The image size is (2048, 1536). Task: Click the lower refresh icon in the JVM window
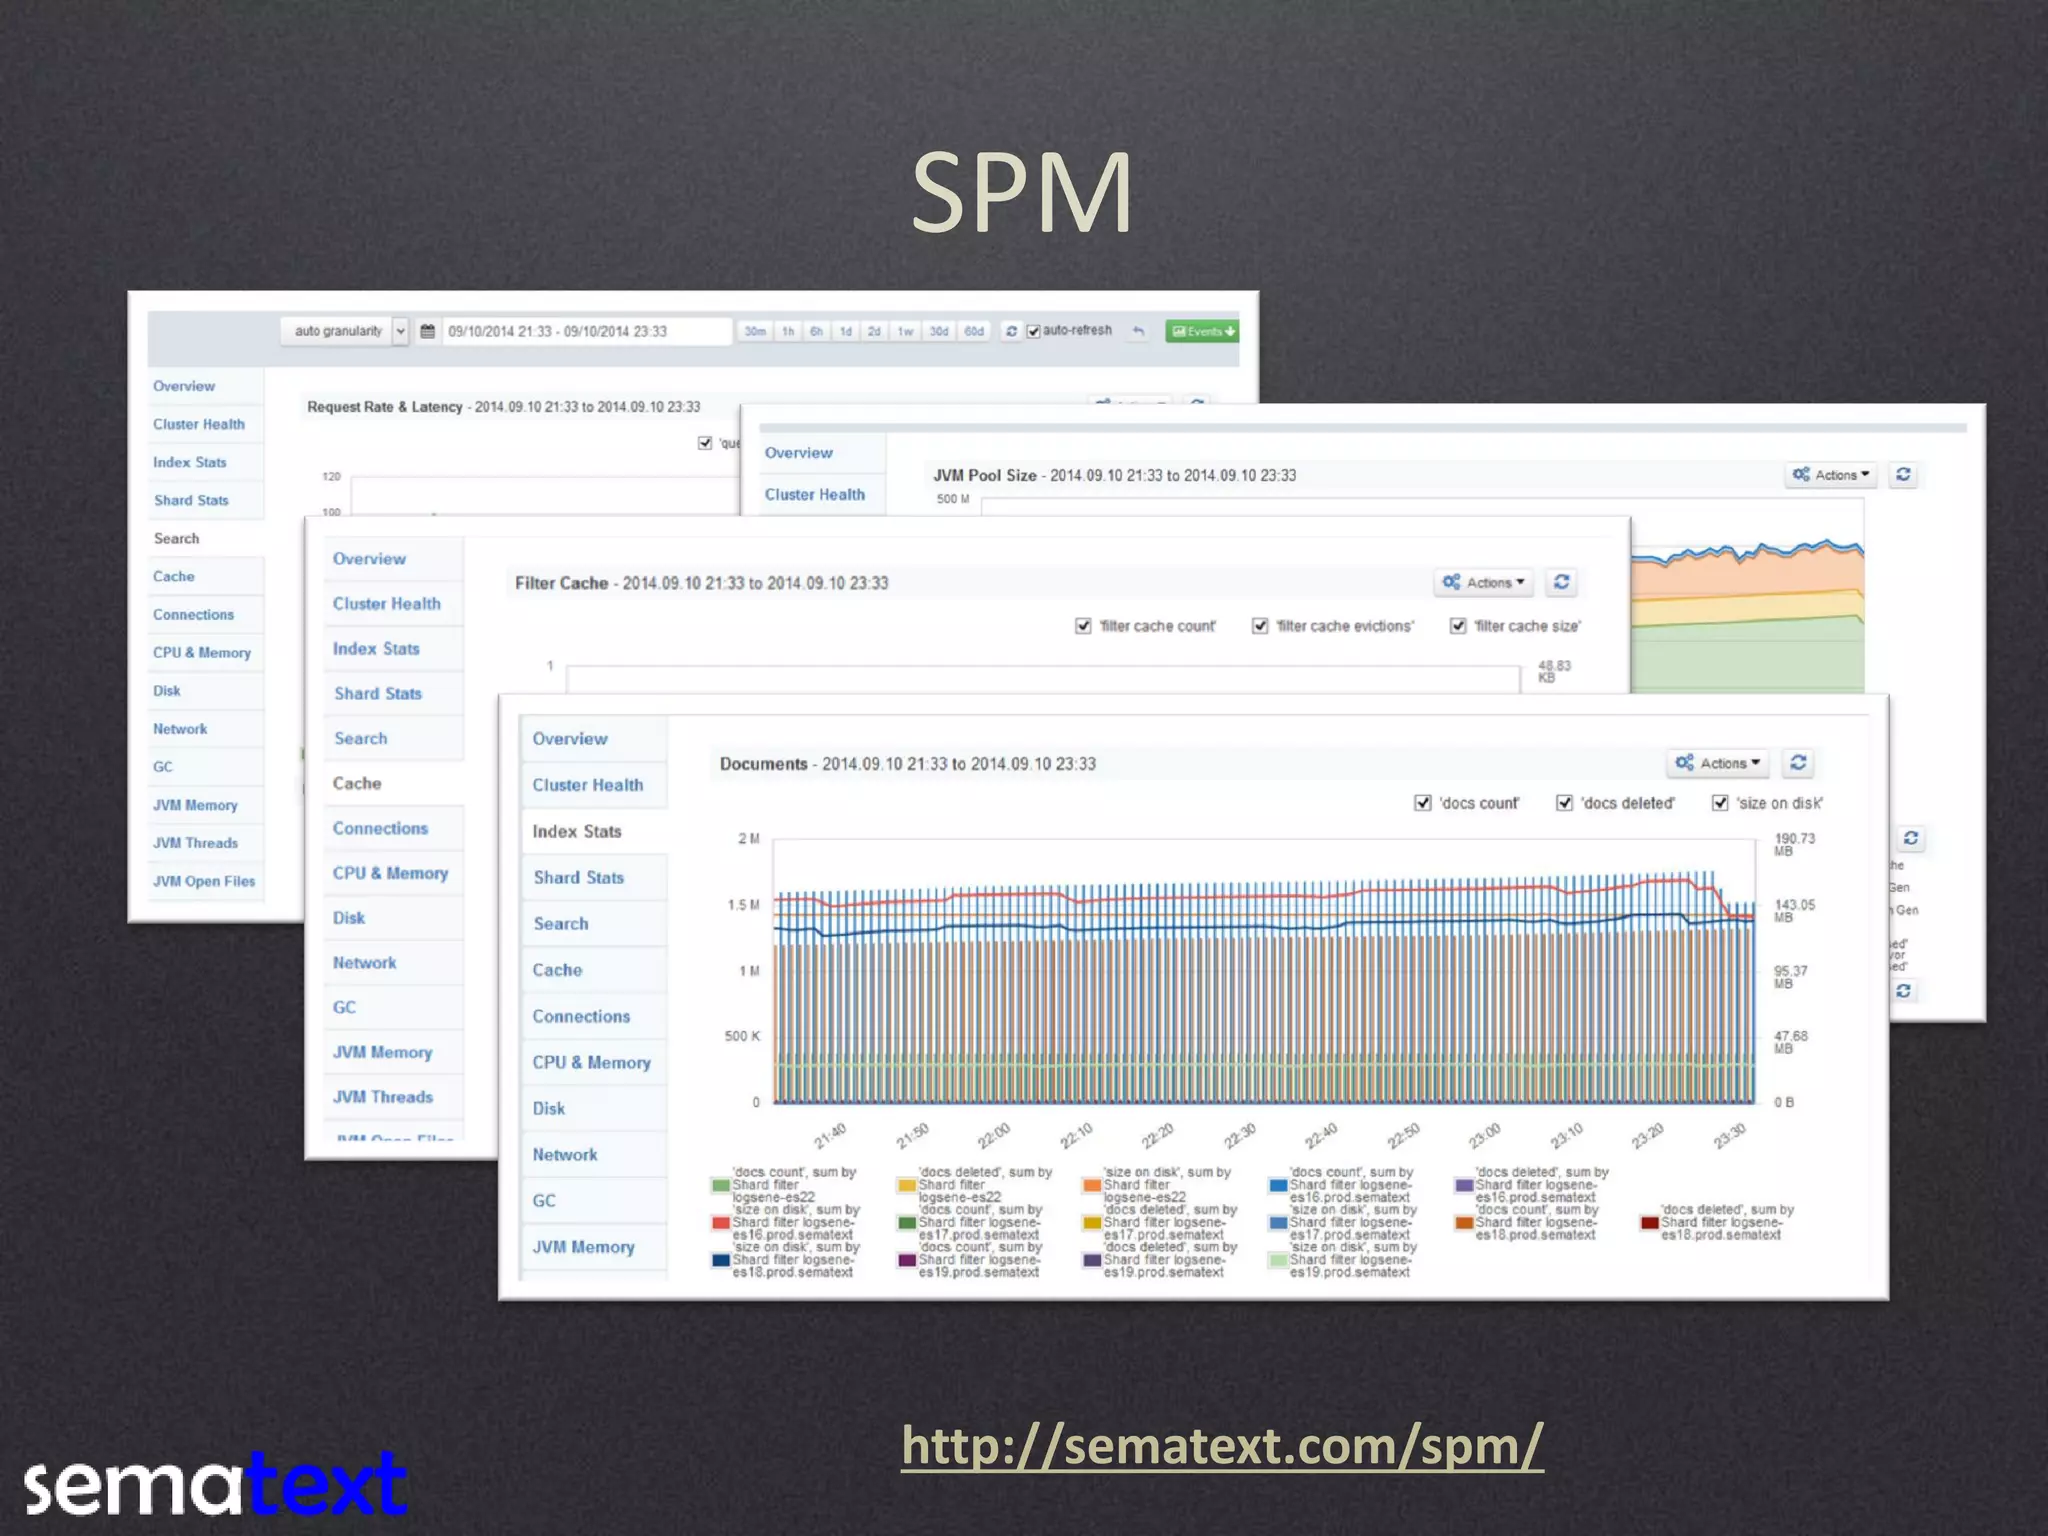coord(1904,990)
